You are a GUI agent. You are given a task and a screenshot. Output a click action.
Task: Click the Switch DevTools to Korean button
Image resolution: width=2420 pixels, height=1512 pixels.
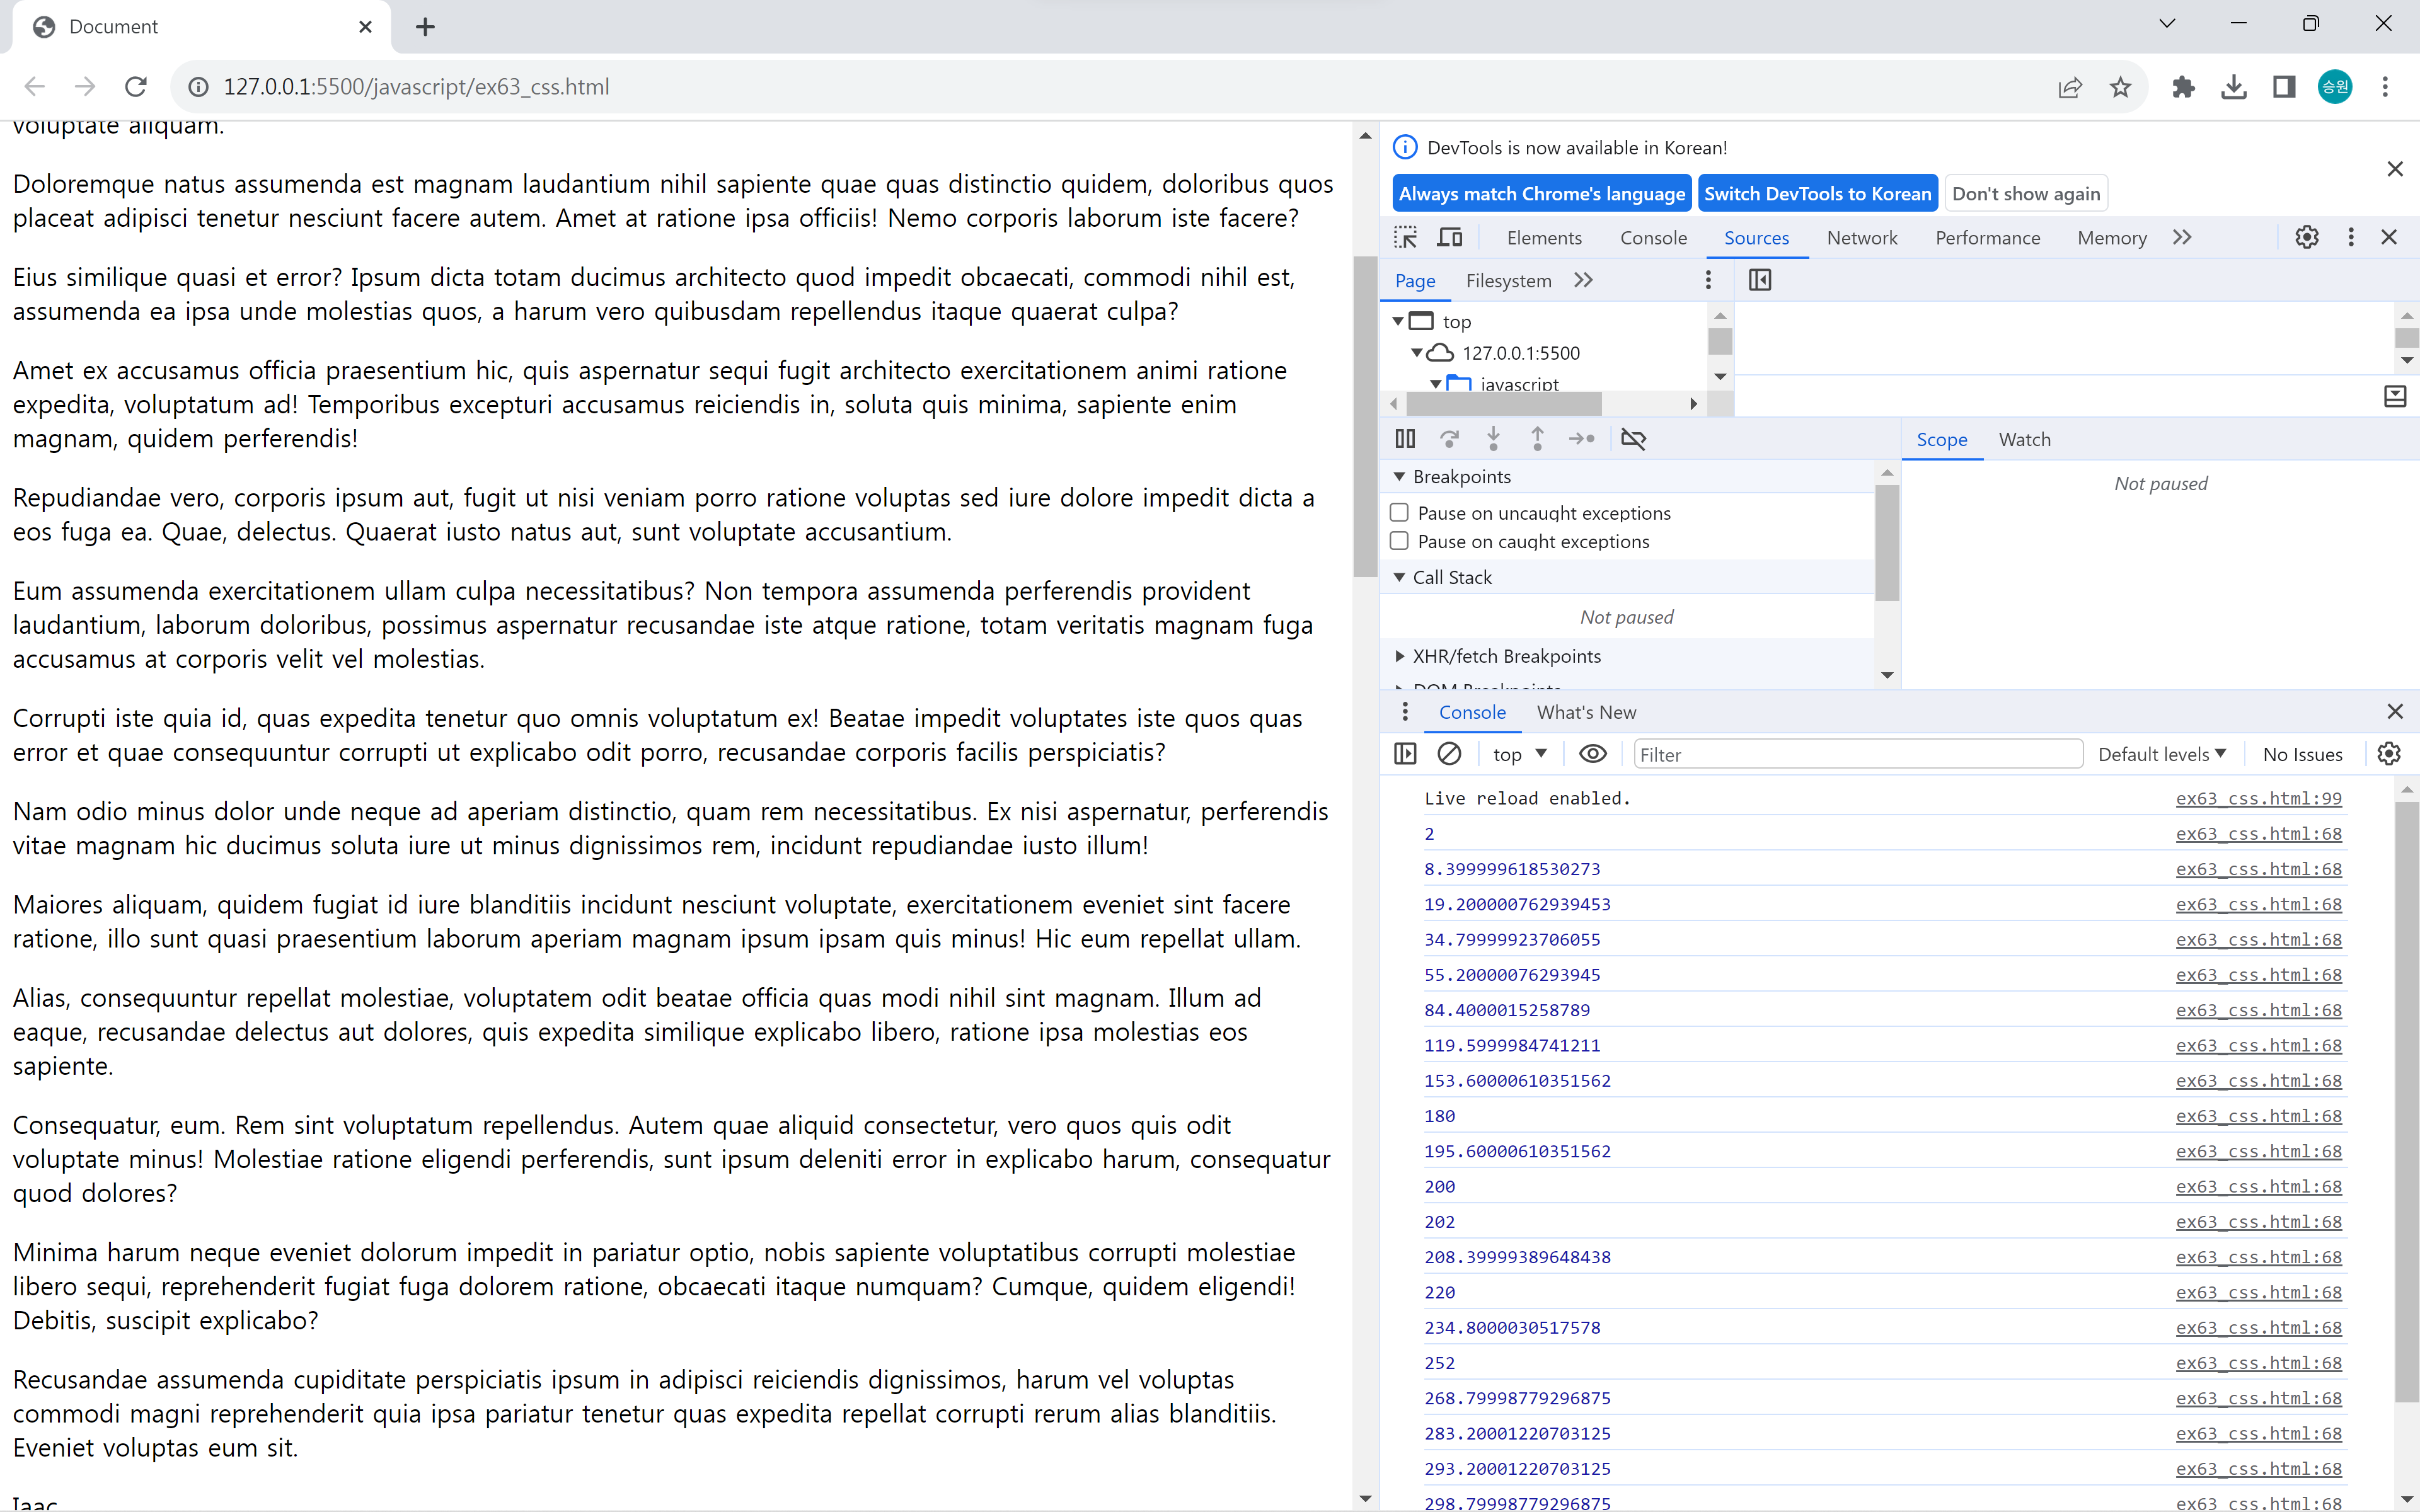[x=1817, y=194]
